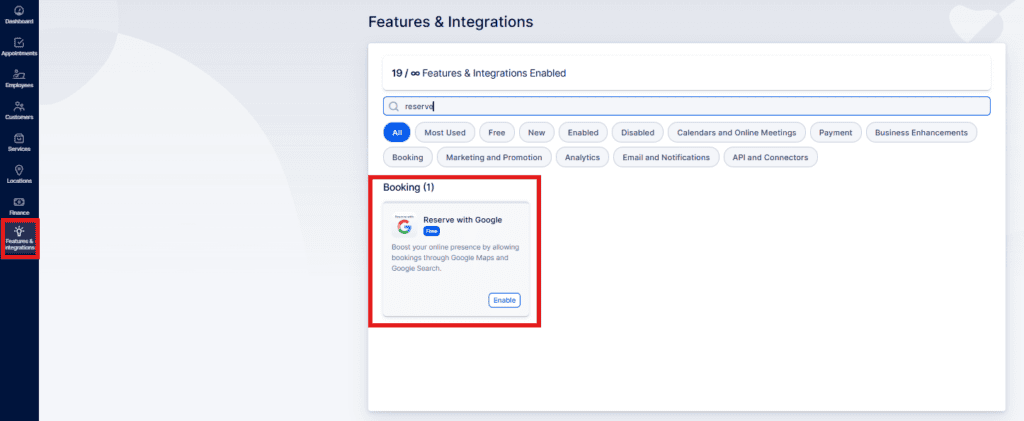The width and height of the screenshot is (1024, 421).
Task: Click the Reserve with Google logo
Action: click(x=404, y=226)
